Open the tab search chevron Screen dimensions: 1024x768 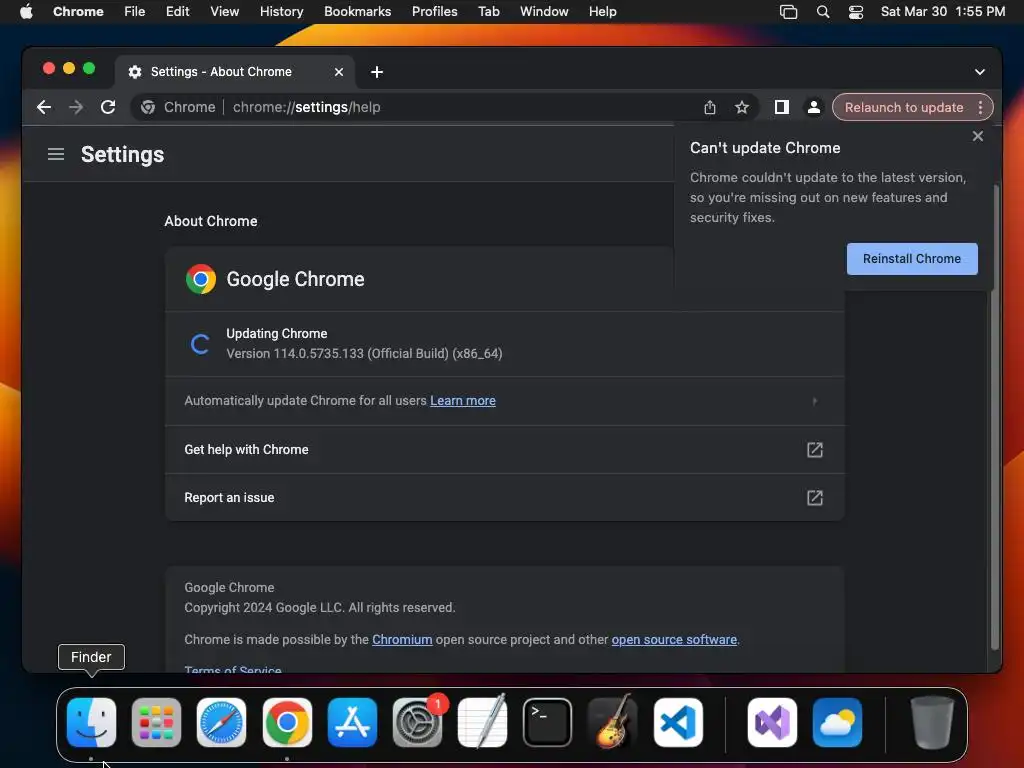980,72
